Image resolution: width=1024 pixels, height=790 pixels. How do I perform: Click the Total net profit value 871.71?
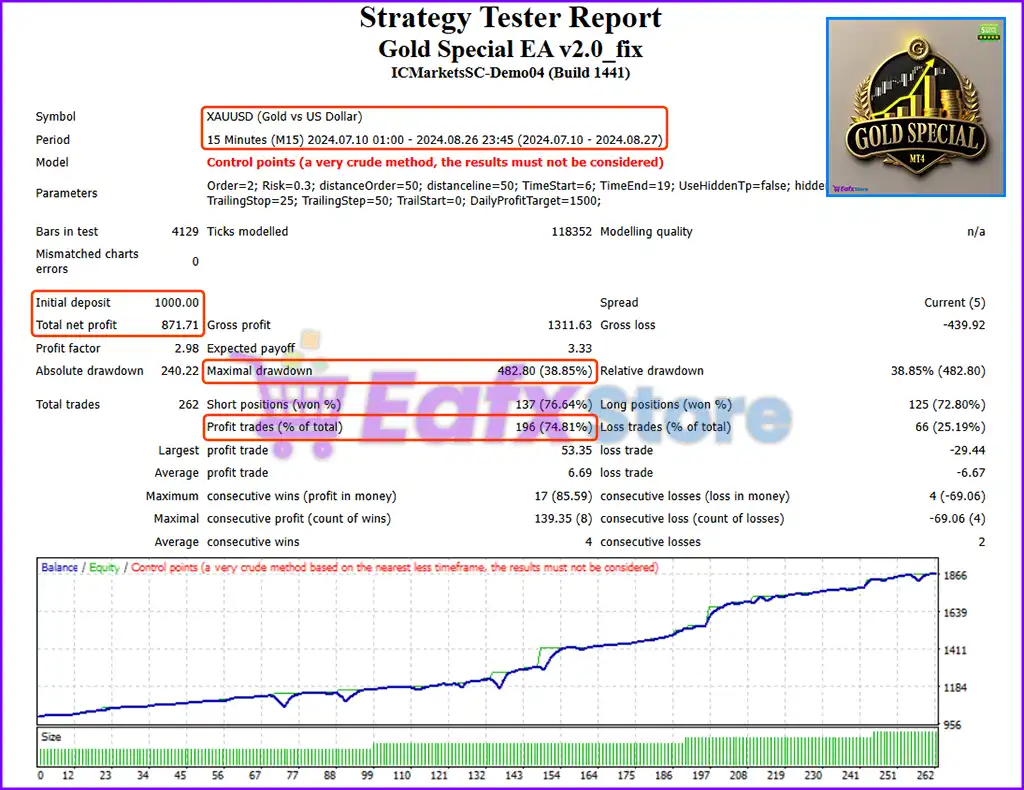tap(180, 324)
